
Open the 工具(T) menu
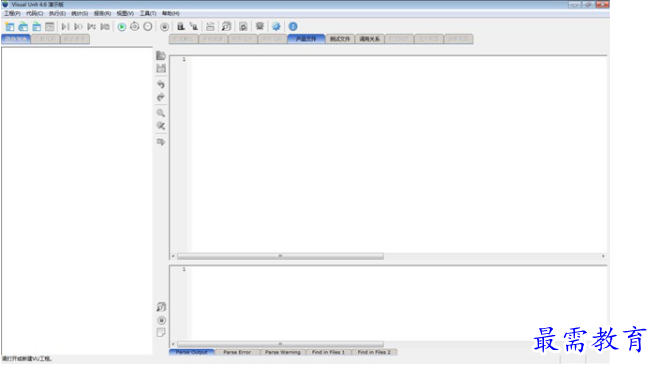pos(148,13)
